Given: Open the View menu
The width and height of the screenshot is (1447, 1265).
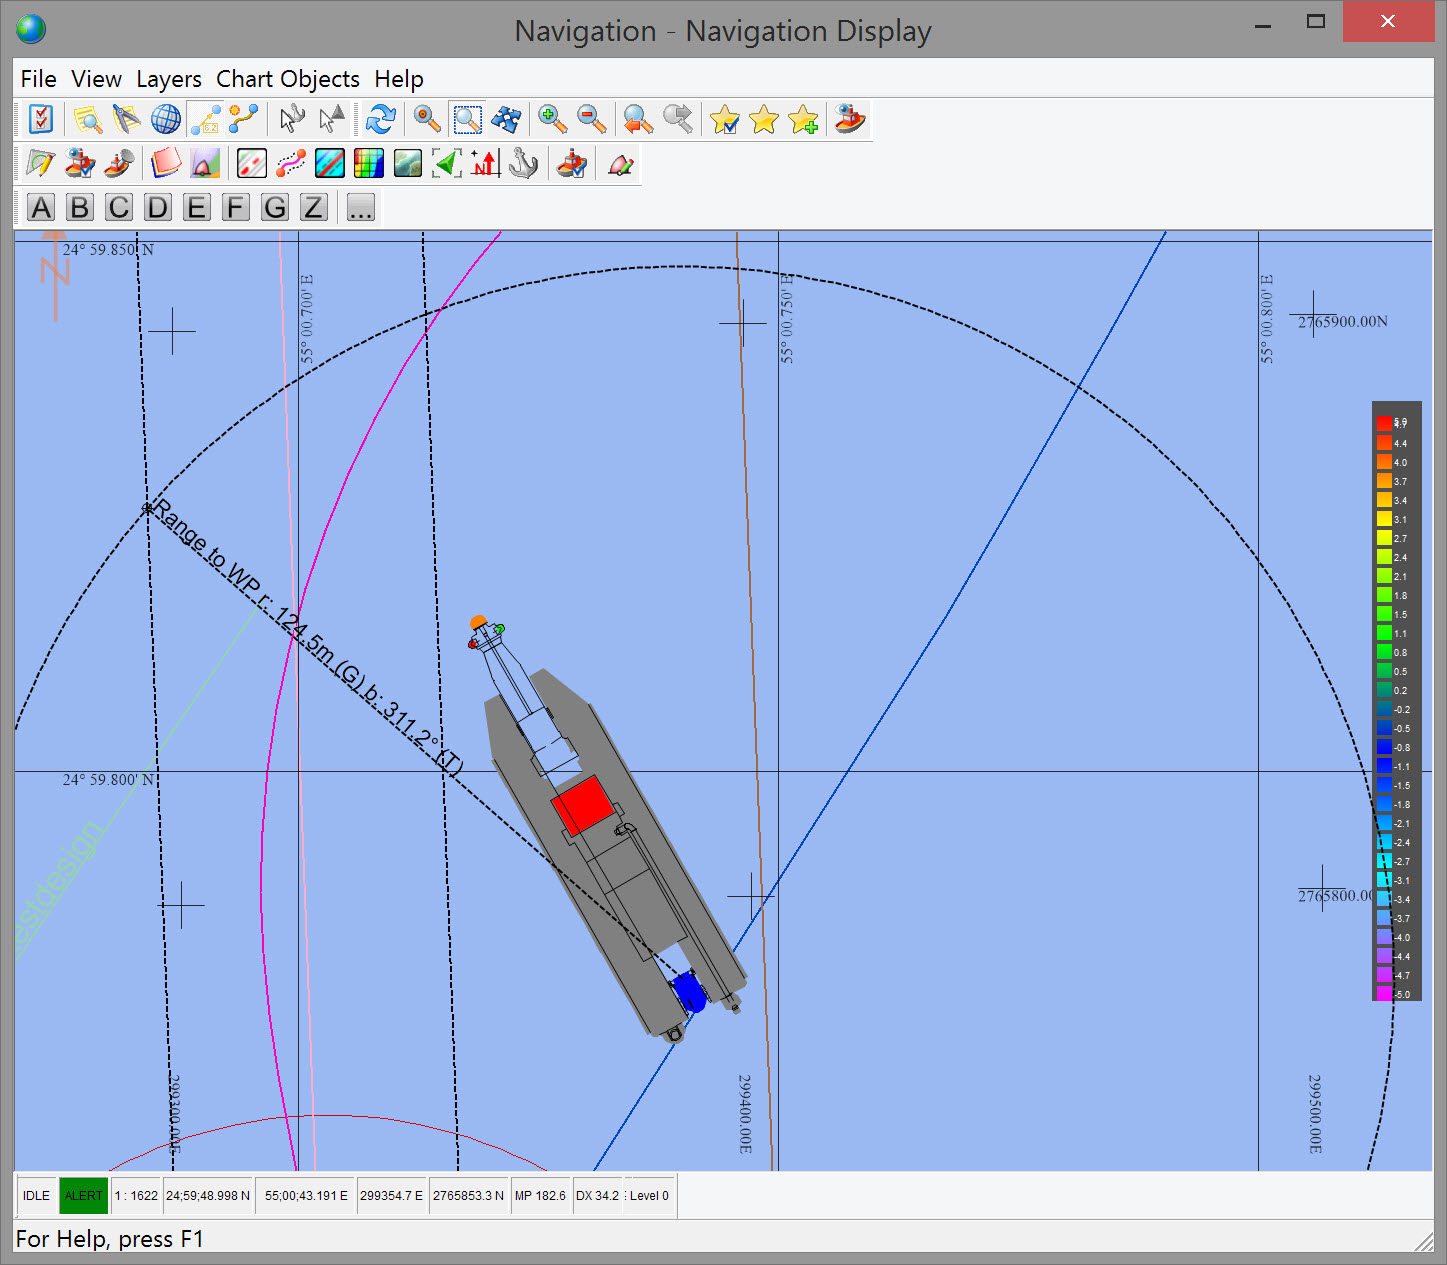Looking at the screenshot, I should (96, 79).
